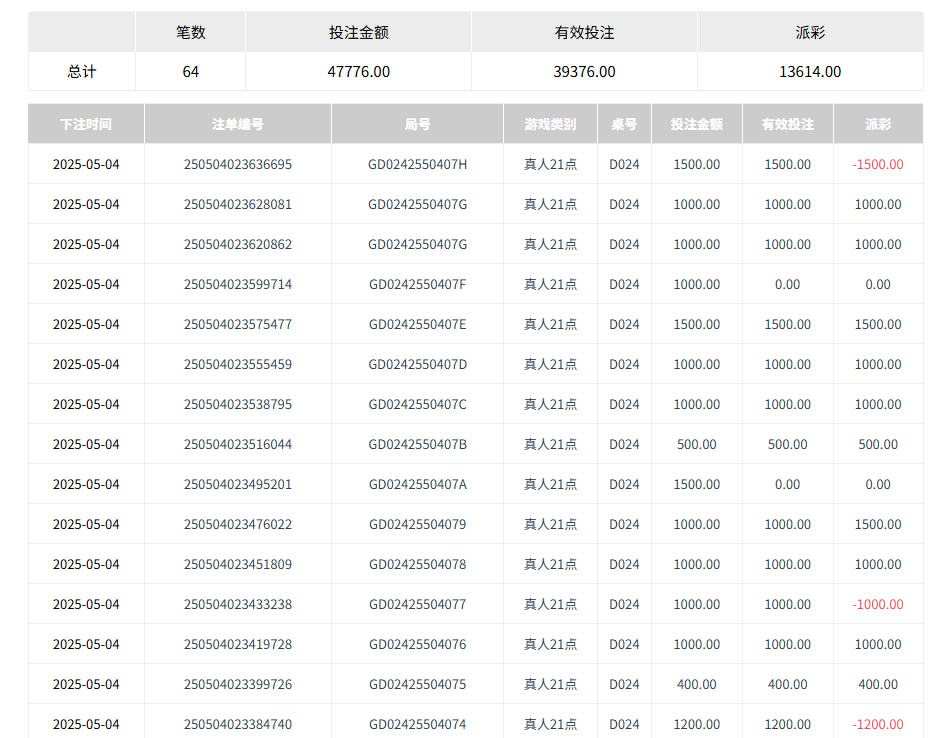Open bet number 250504023516044
The width and height of the screenshot is (931, 738).
point(238,444)
